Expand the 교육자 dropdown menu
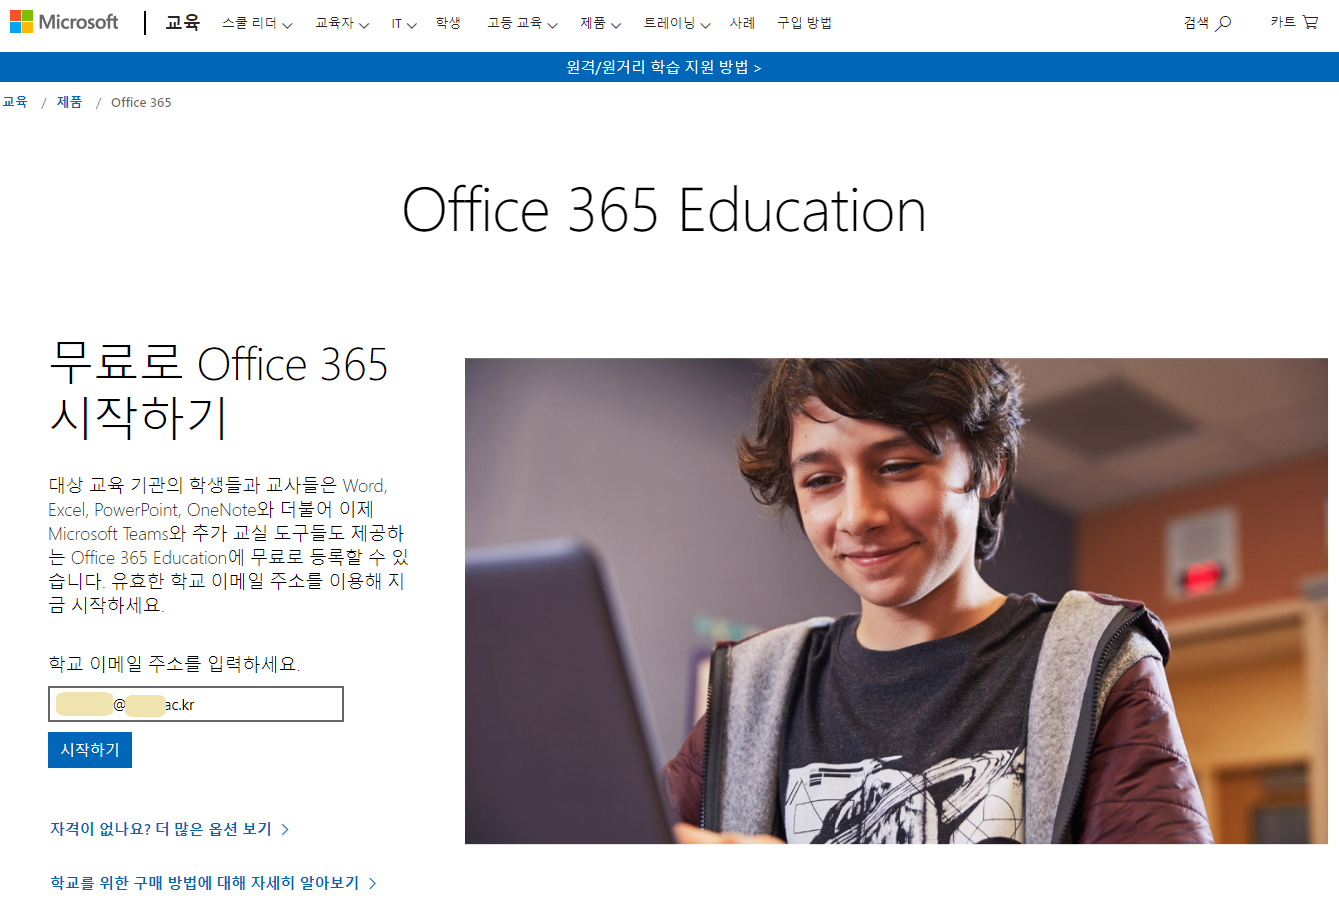 (x=342, y=23)
